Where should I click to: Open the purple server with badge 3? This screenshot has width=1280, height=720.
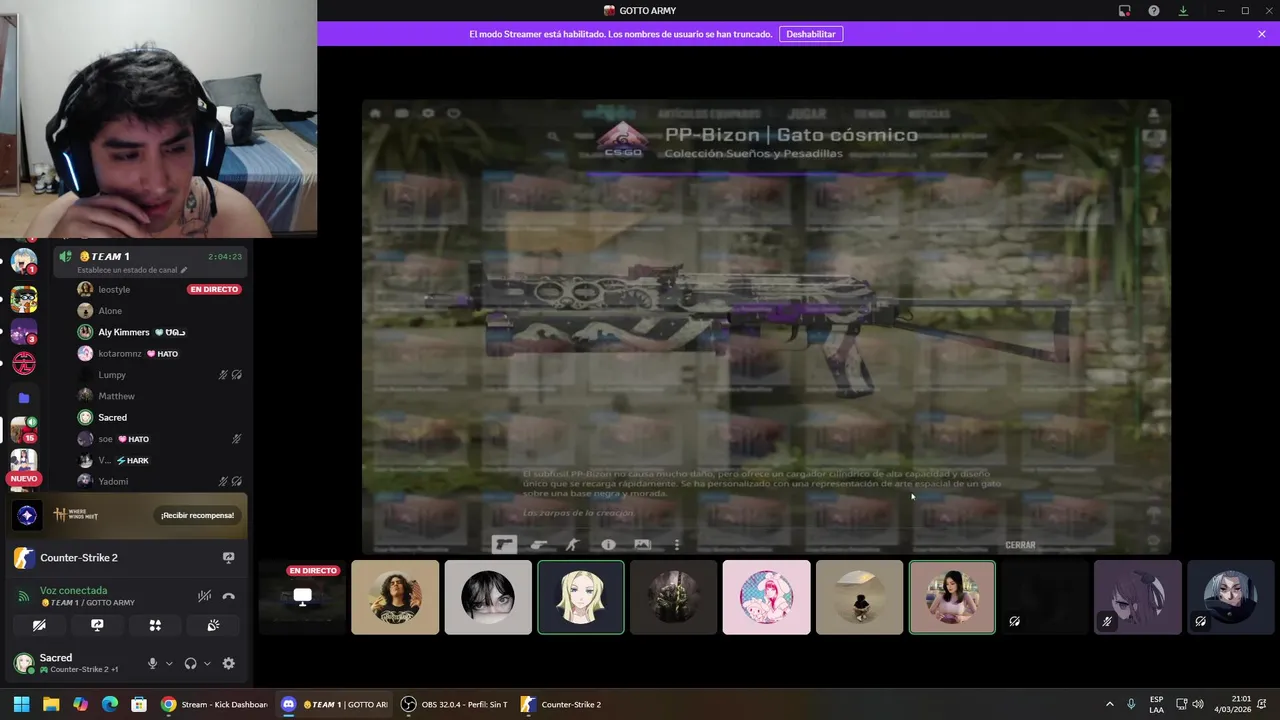[x=24, y=331]
